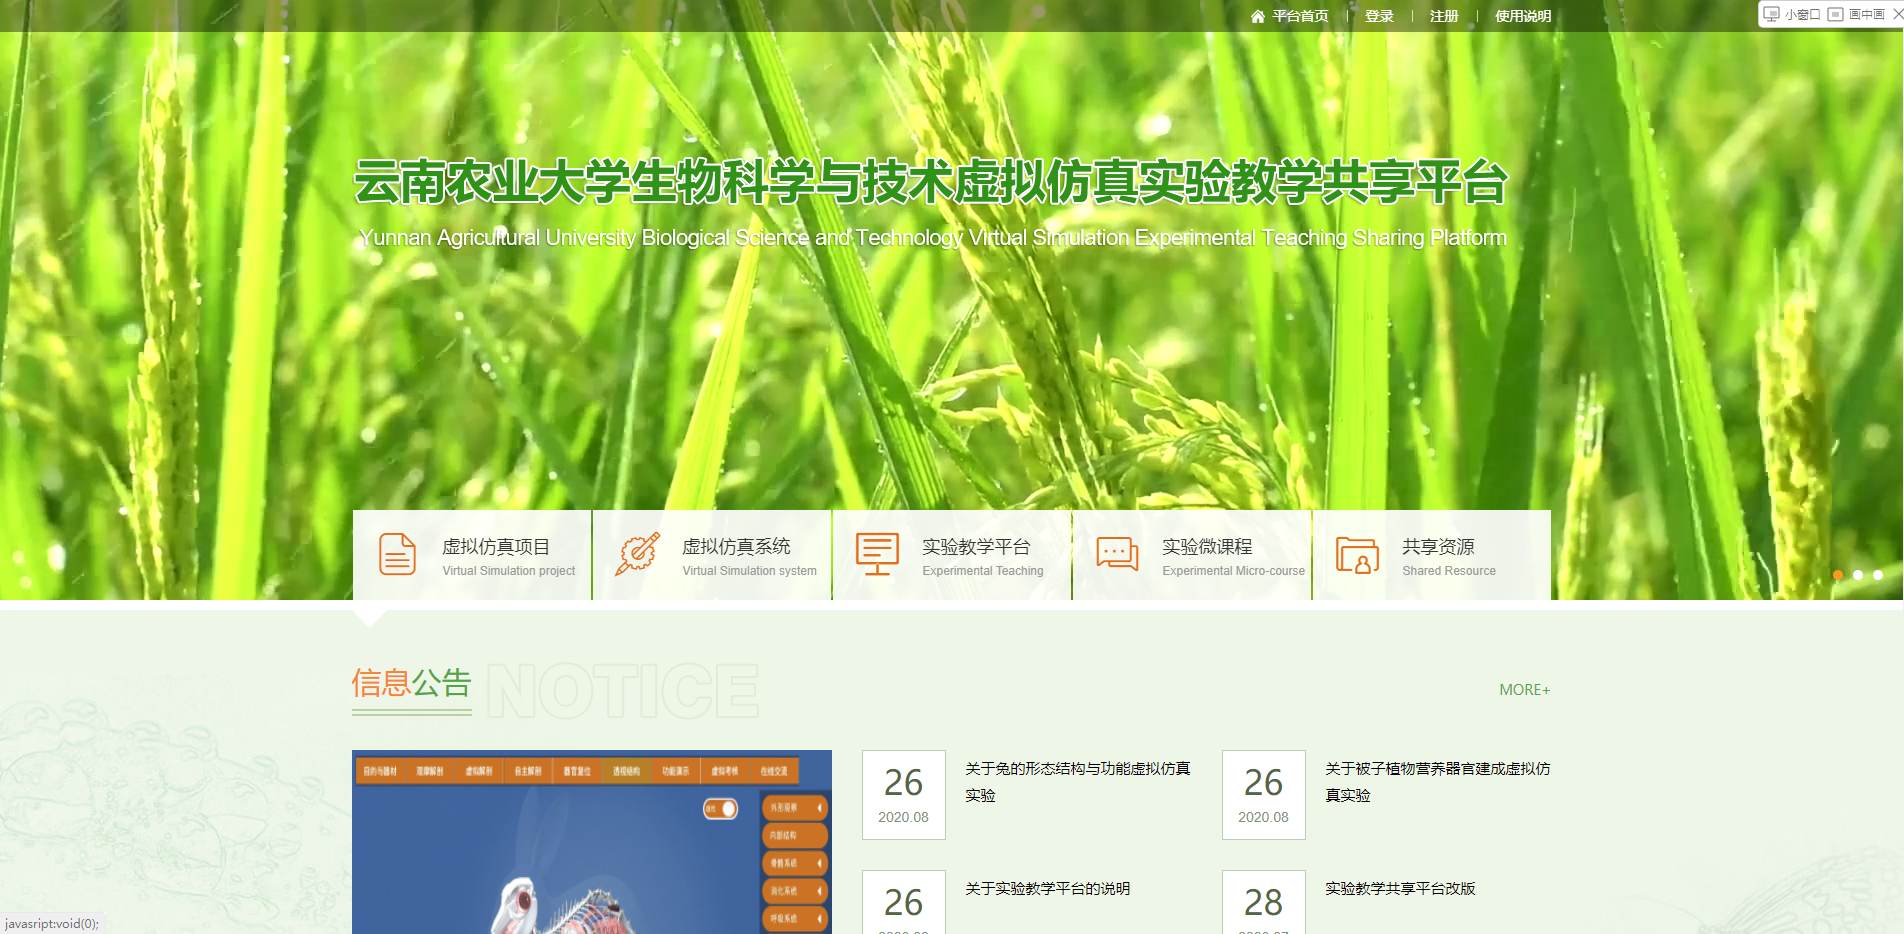Select the active orange carousel dot
Screen dimensions: 1904x934
coord(1838,575)
